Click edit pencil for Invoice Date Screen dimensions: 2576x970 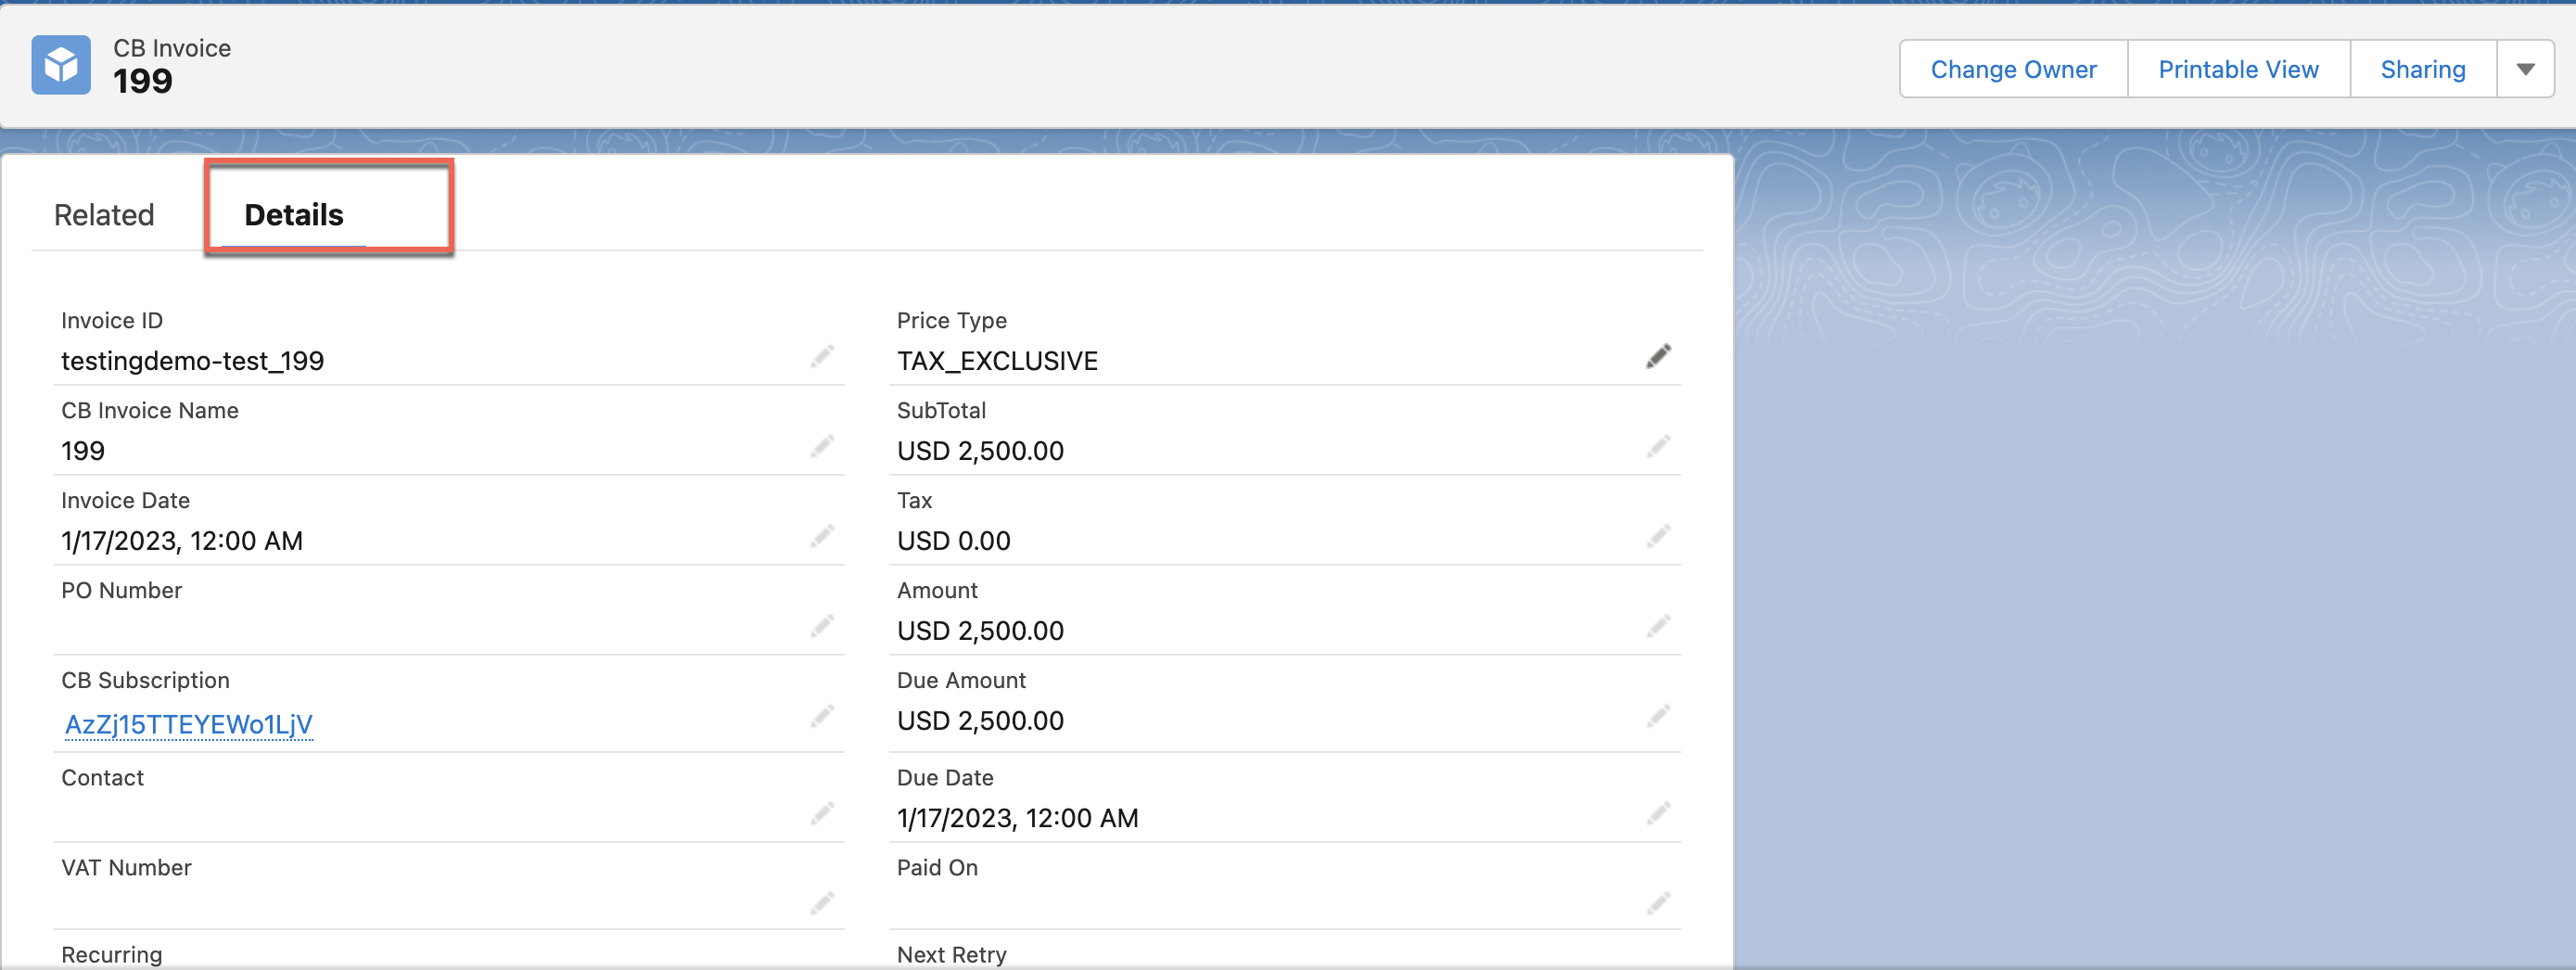click(822, 537)
